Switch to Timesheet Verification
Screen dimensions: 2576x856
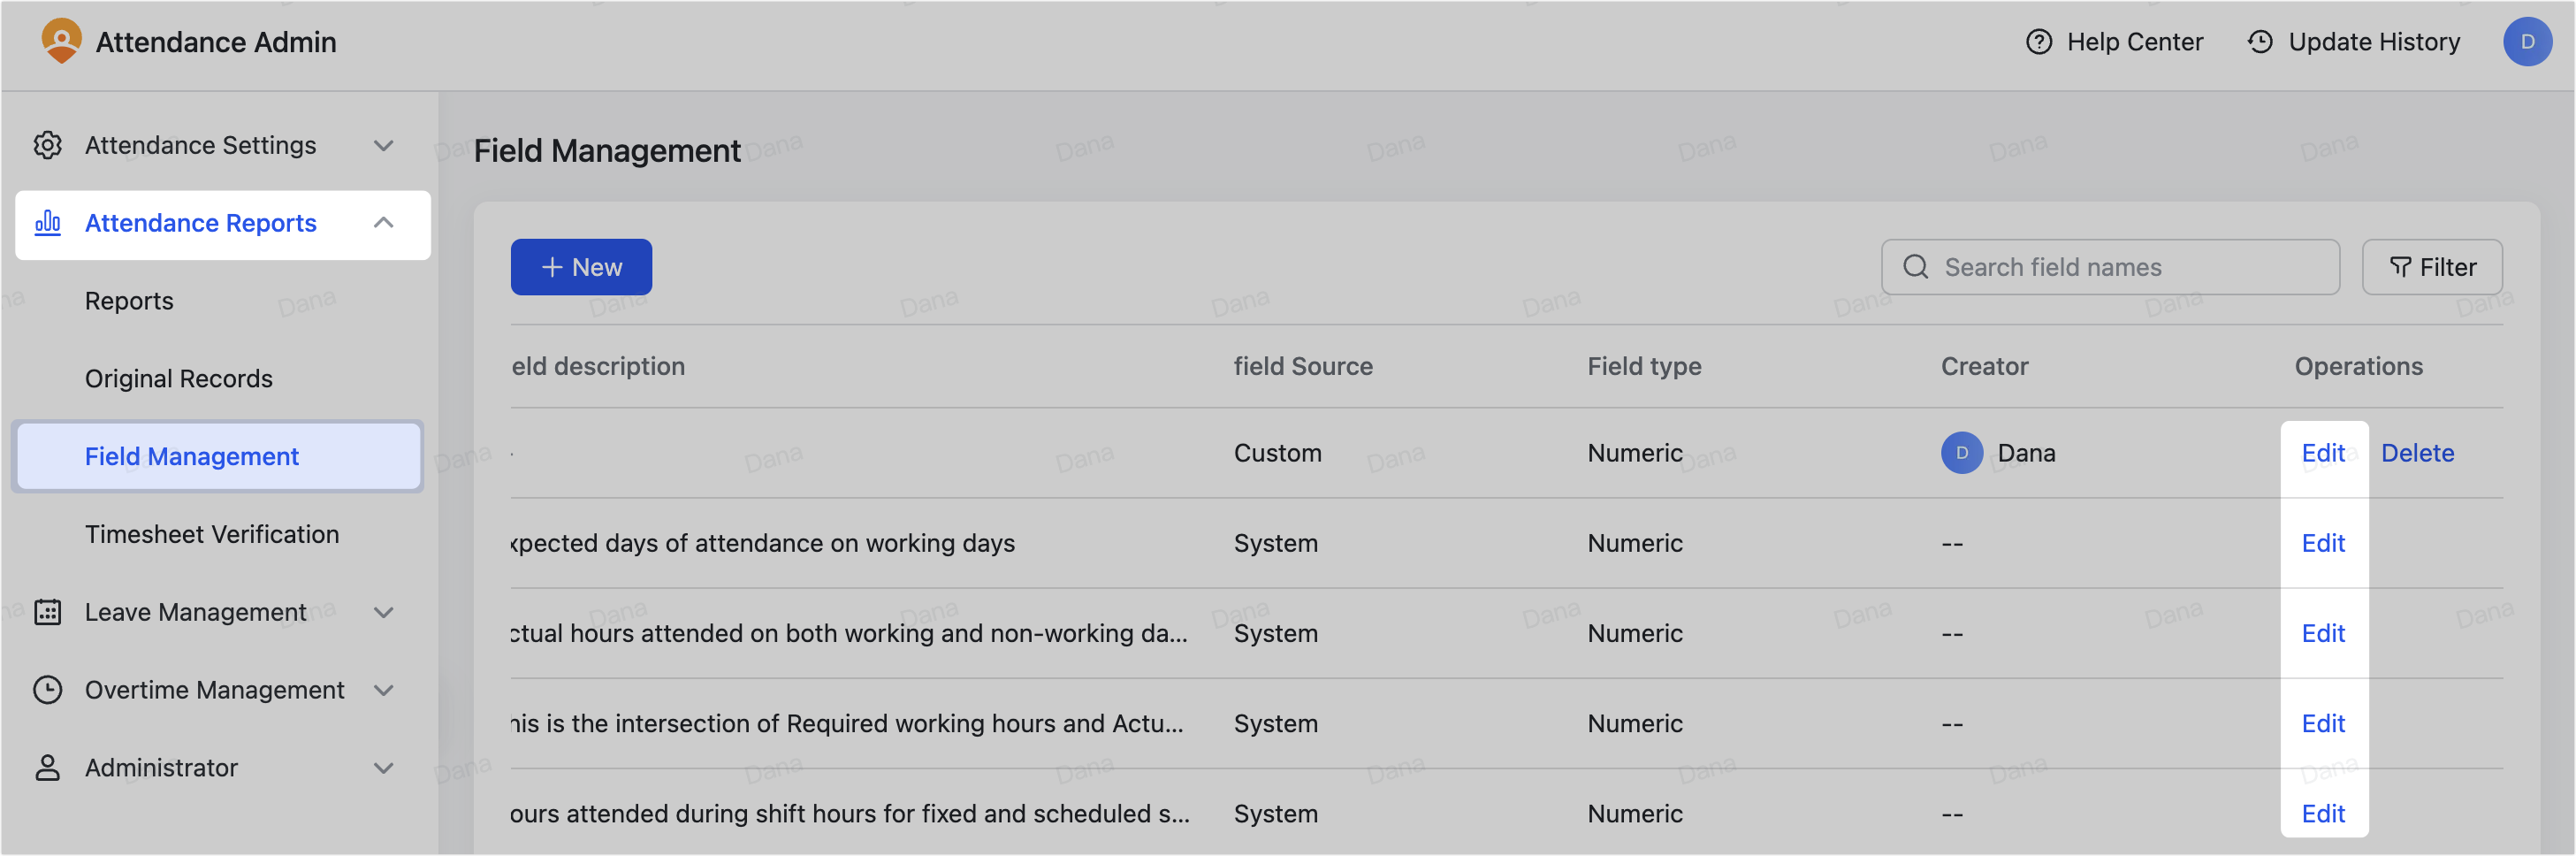(x=212, y=534)
